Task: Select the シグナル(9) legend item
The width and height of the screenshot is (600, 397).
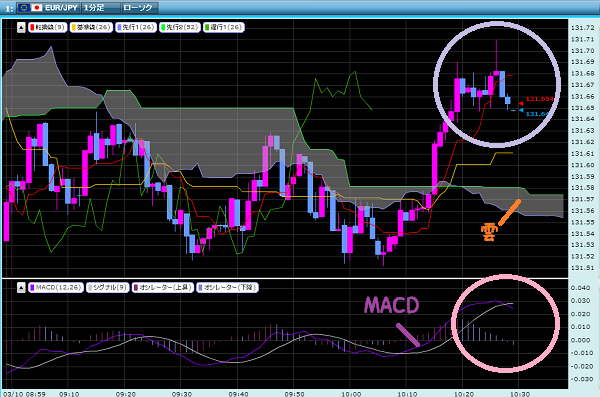Action: 108,287
